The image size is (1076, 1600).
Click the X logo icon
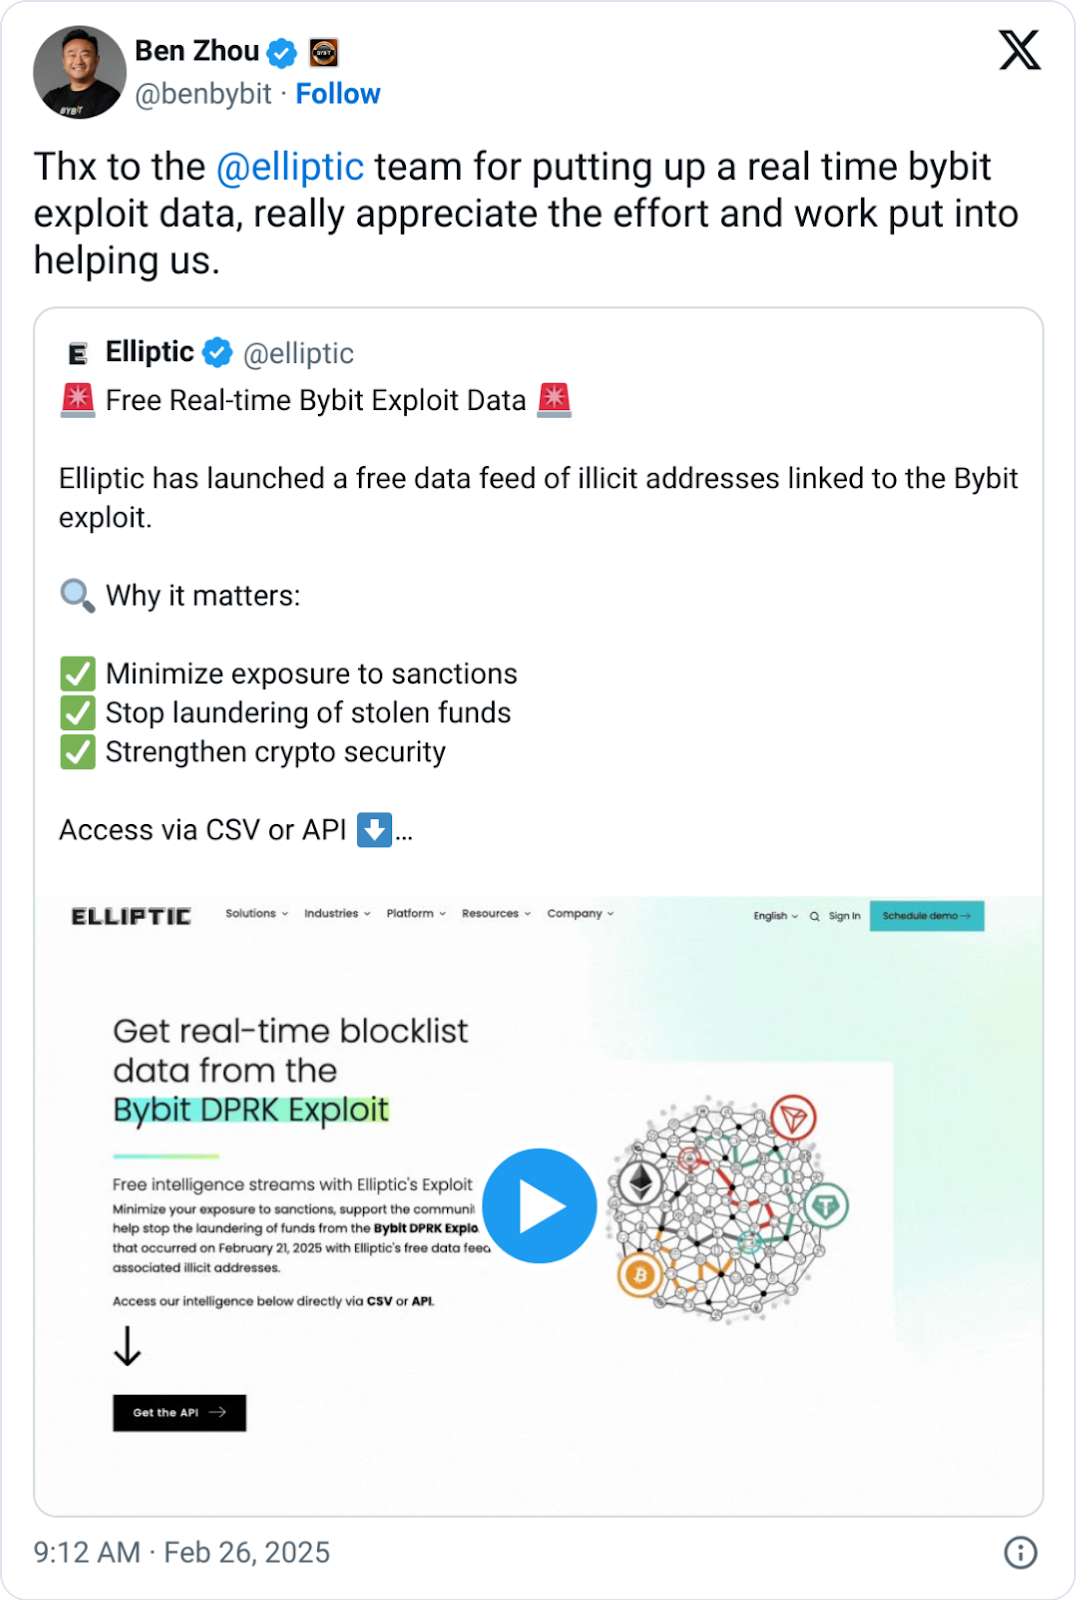tap(1019, 50)
